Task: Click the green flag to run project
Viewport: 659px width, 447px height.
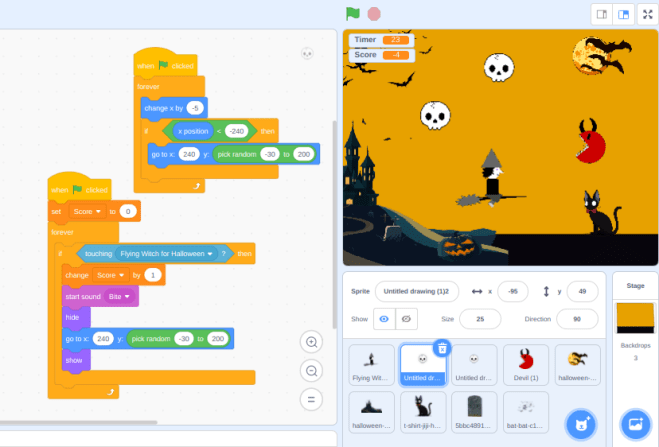Action: click(x=352, y=14)
